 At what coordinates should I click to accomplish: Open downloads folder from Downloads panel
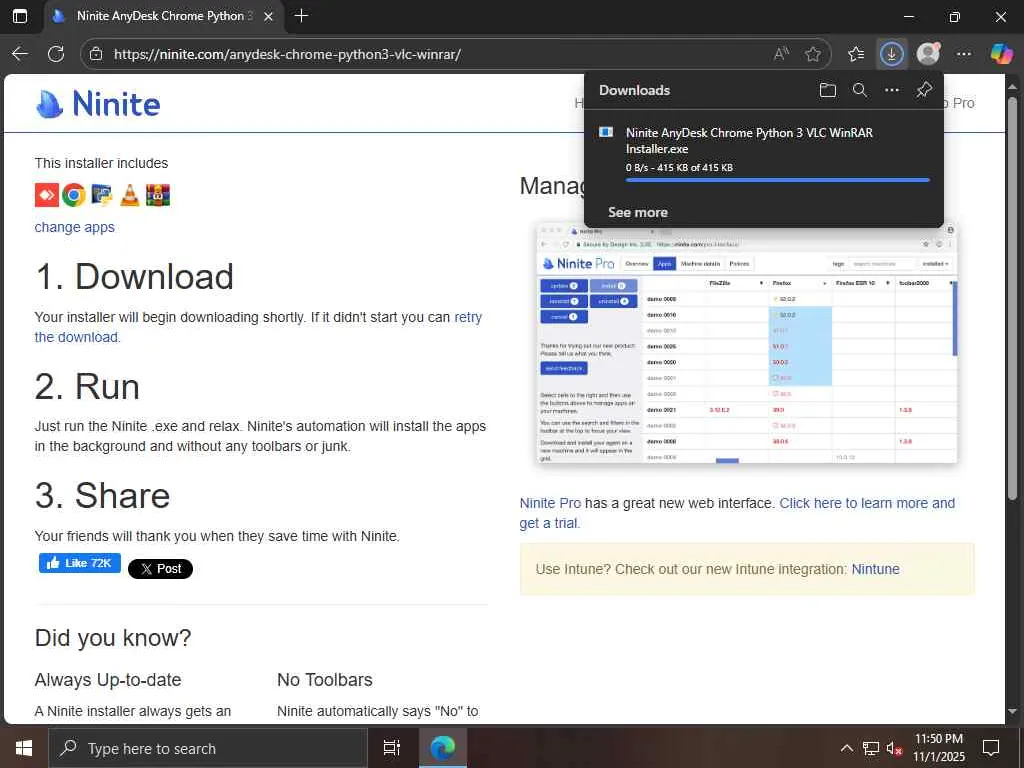(827, 90)
